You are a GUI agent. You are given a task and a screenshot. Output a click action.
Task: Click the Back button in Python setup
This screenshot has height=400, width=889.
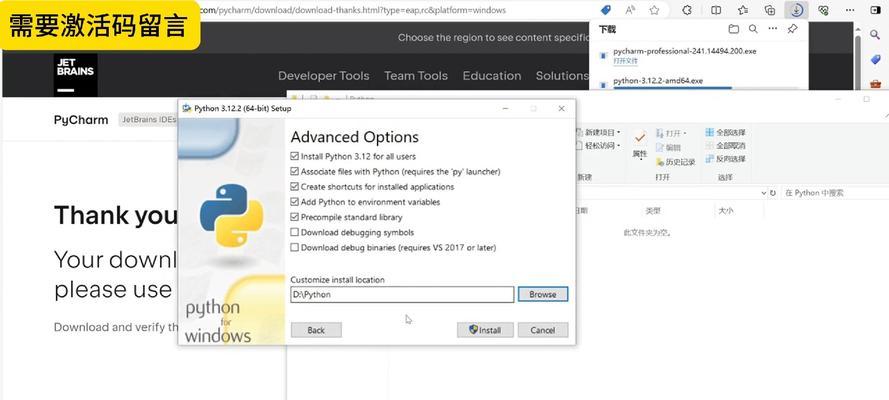[316, 330]
